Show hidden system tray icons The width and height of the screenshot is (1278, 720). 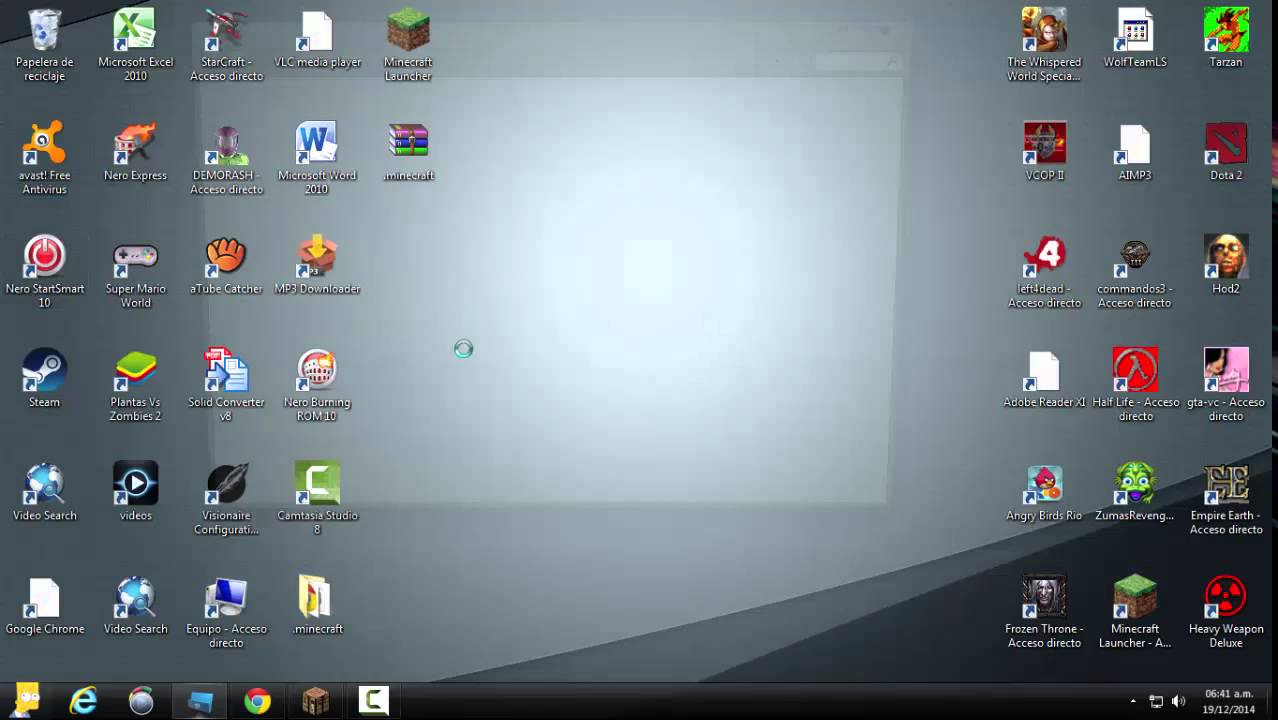click(x=1133, y=702)
